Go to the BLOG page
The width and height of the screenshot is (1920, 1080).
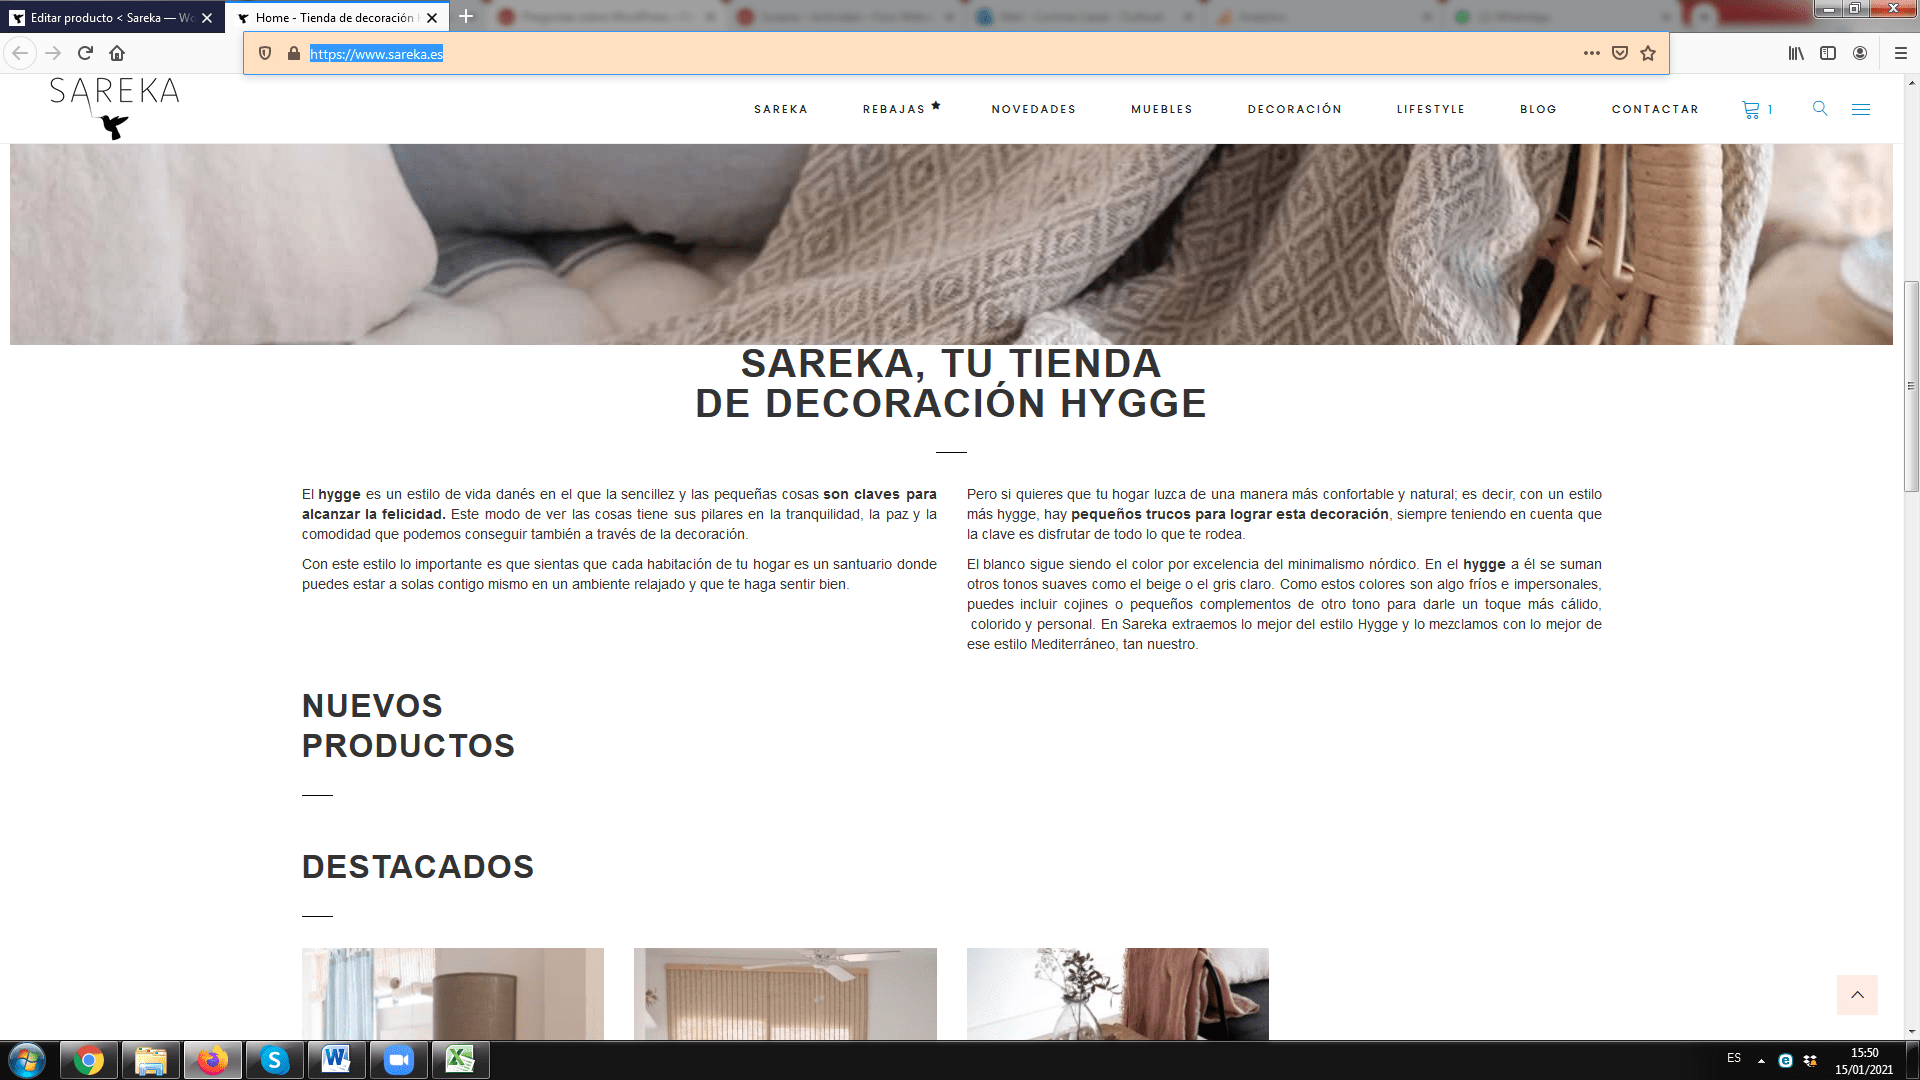tap(1538, 109)
